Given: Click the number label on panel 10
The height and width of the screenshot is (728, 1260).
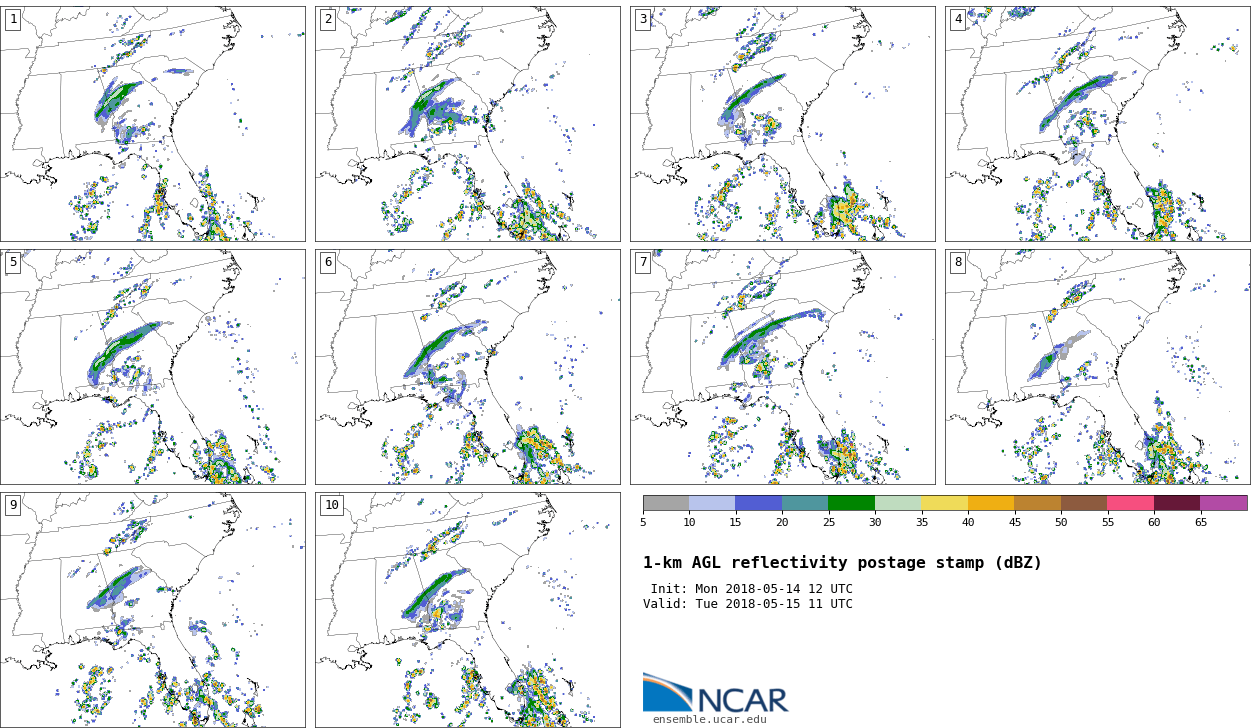Looking at the screenshot, I should pos(331,505).
